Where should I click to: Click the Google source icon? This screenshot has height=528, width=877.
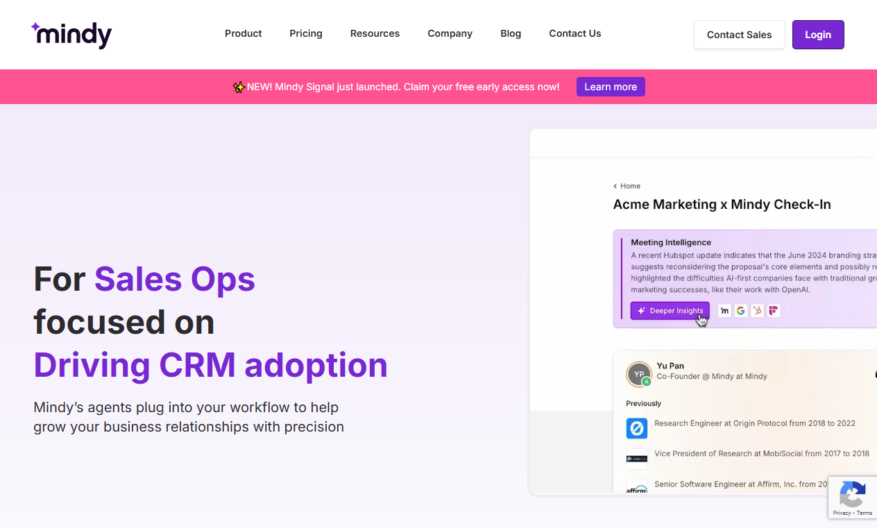point(741,310)
